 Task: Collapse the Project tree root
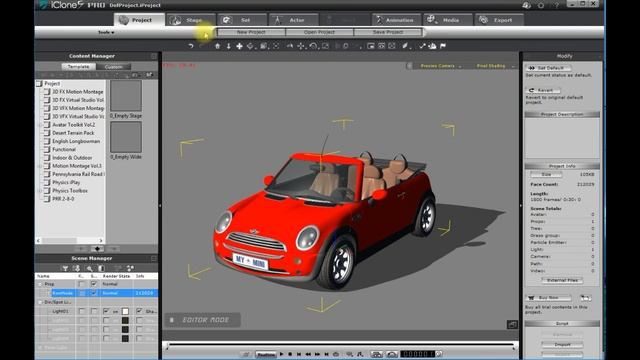[39, 84]
